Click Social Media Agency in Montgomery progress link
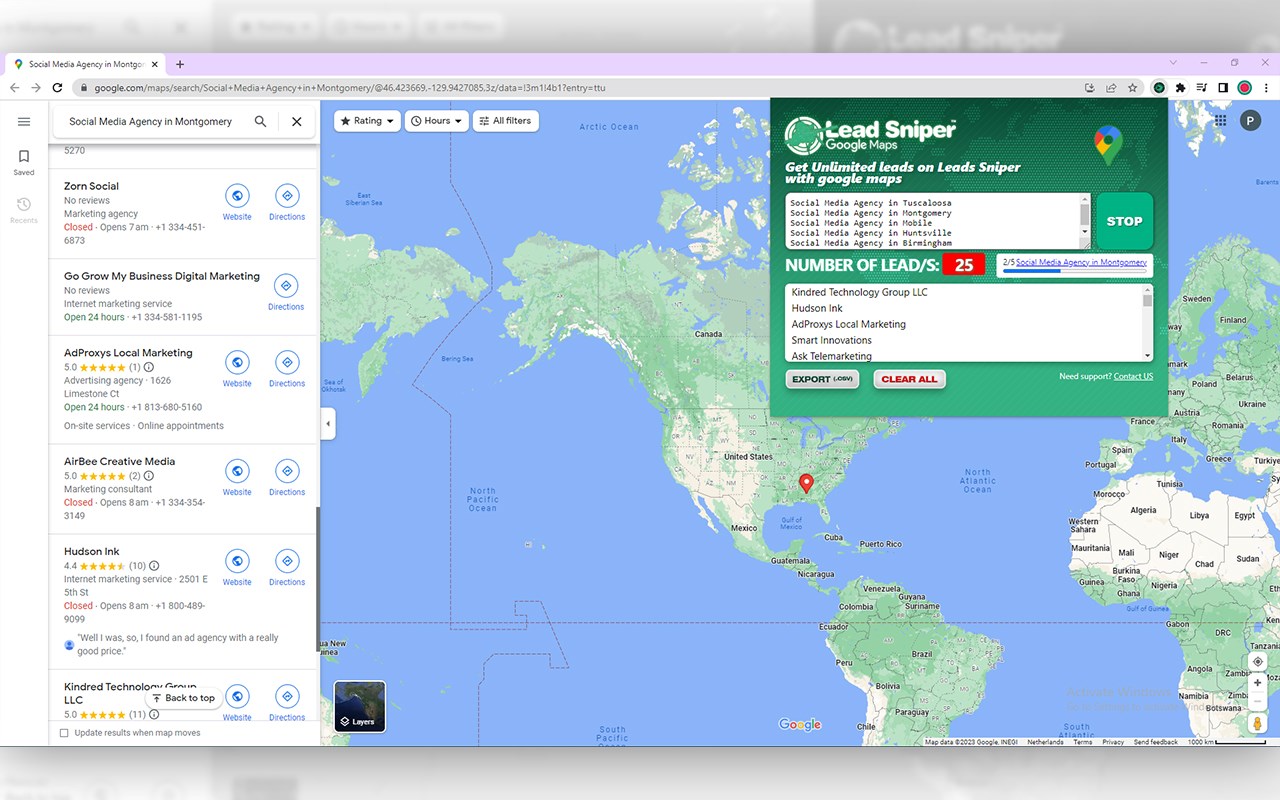This screenshot has width=1280, height=800. (1081, 262)
